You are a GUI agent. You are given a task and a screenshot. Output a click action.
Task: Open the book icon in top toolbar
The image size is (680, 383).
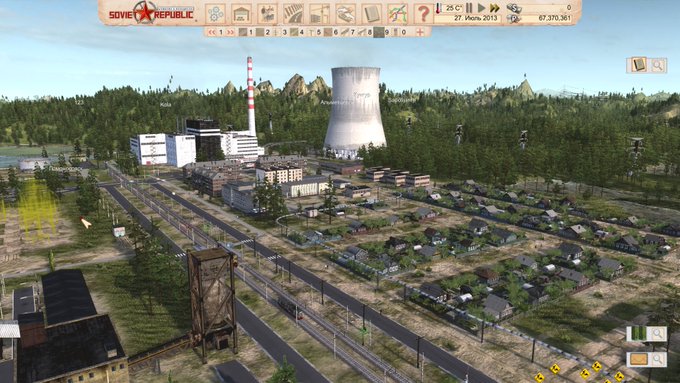point(372,13)
